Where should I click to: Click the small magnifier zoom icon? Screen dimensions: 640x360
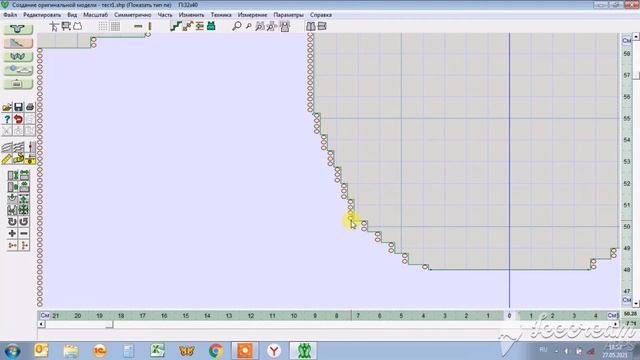point(248,27)
